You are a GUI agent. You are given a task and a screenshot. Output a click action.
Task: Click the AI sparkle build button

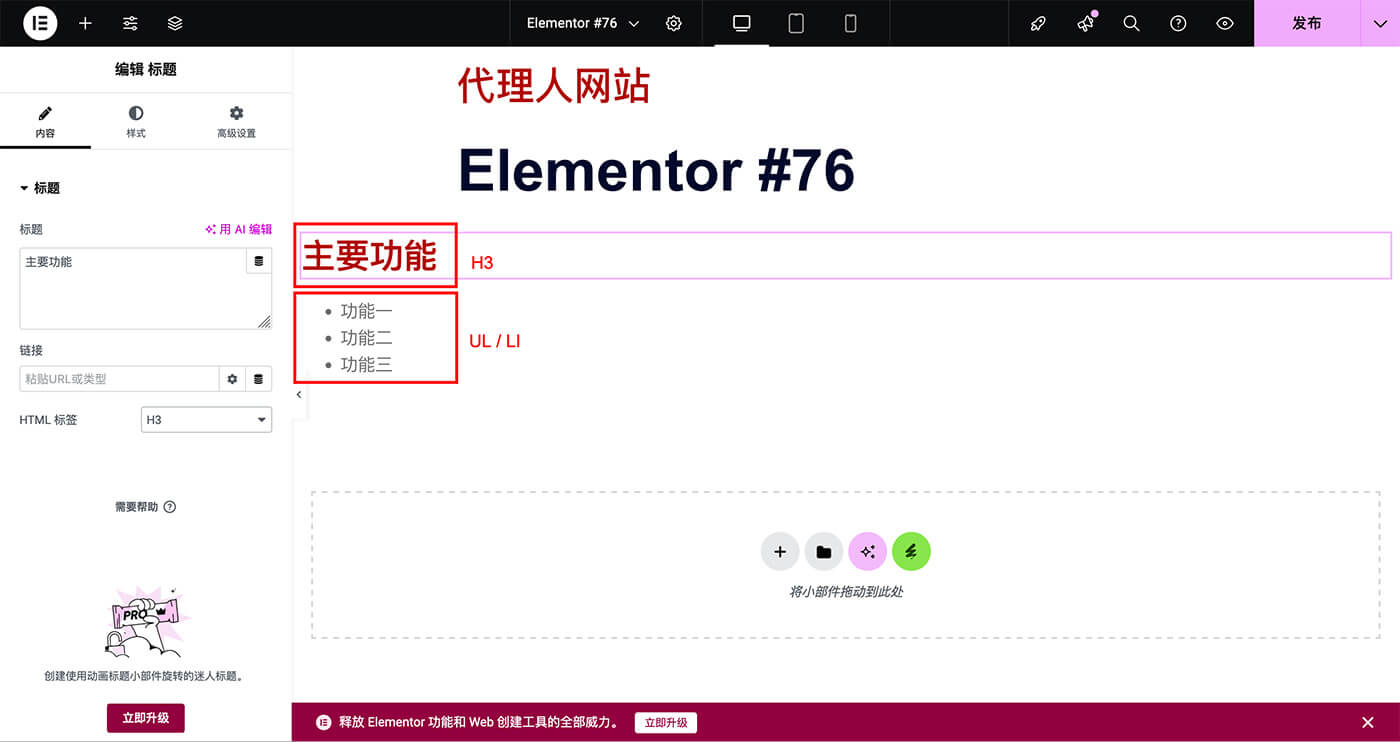pyautogui.click(x=867, y=551)
